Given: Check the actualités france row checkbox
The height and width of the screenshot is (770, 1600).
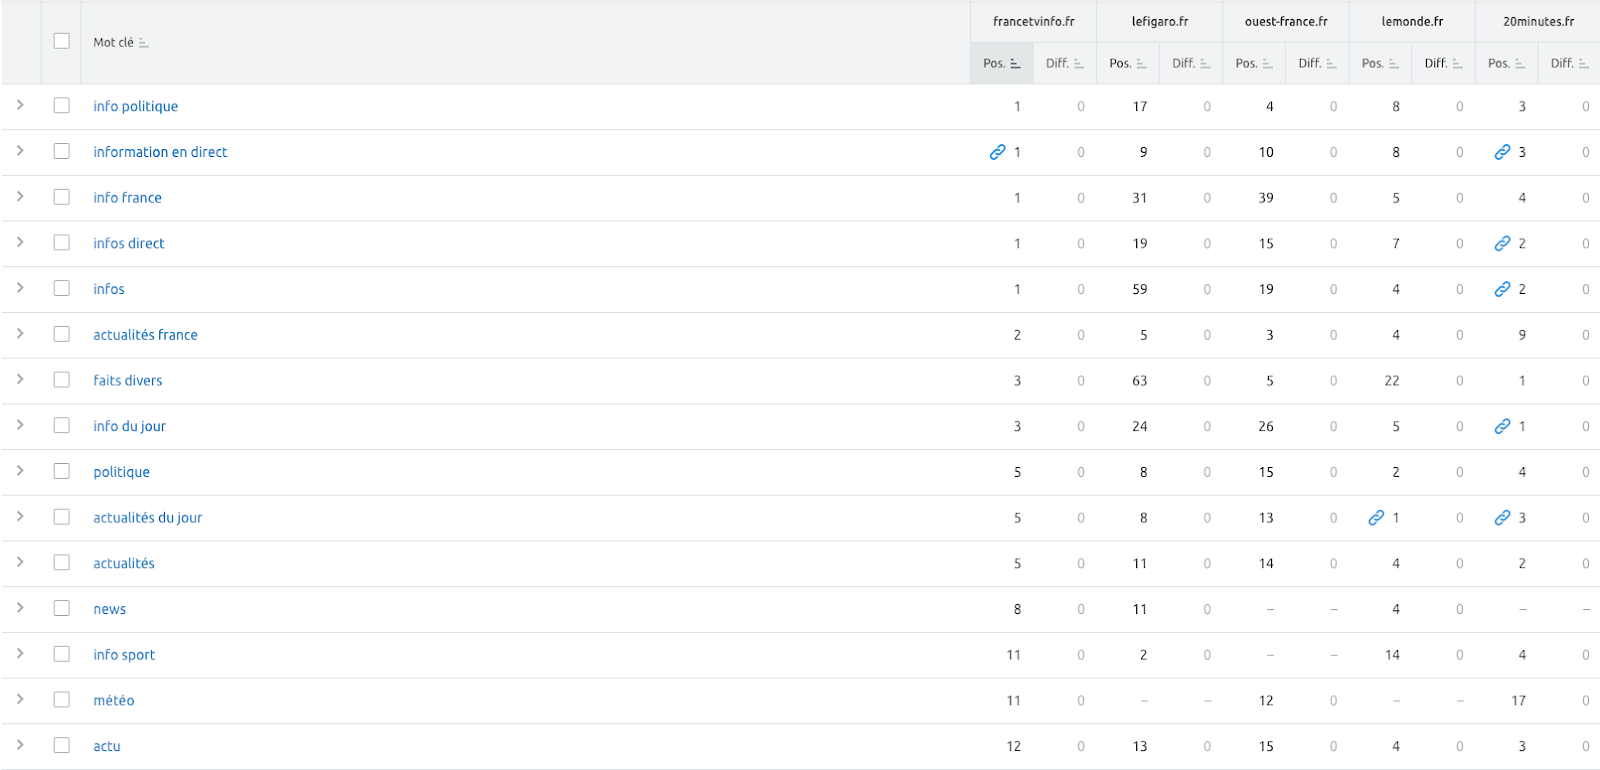Looking at the screenshot, I should point(62,334).
